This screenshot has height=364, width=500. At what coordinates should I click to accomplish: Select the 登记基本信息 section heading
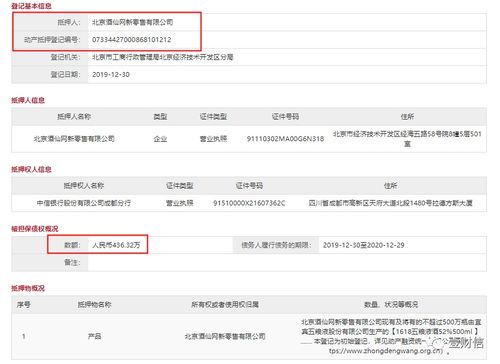pyautogui.click(x=31, y=6)
